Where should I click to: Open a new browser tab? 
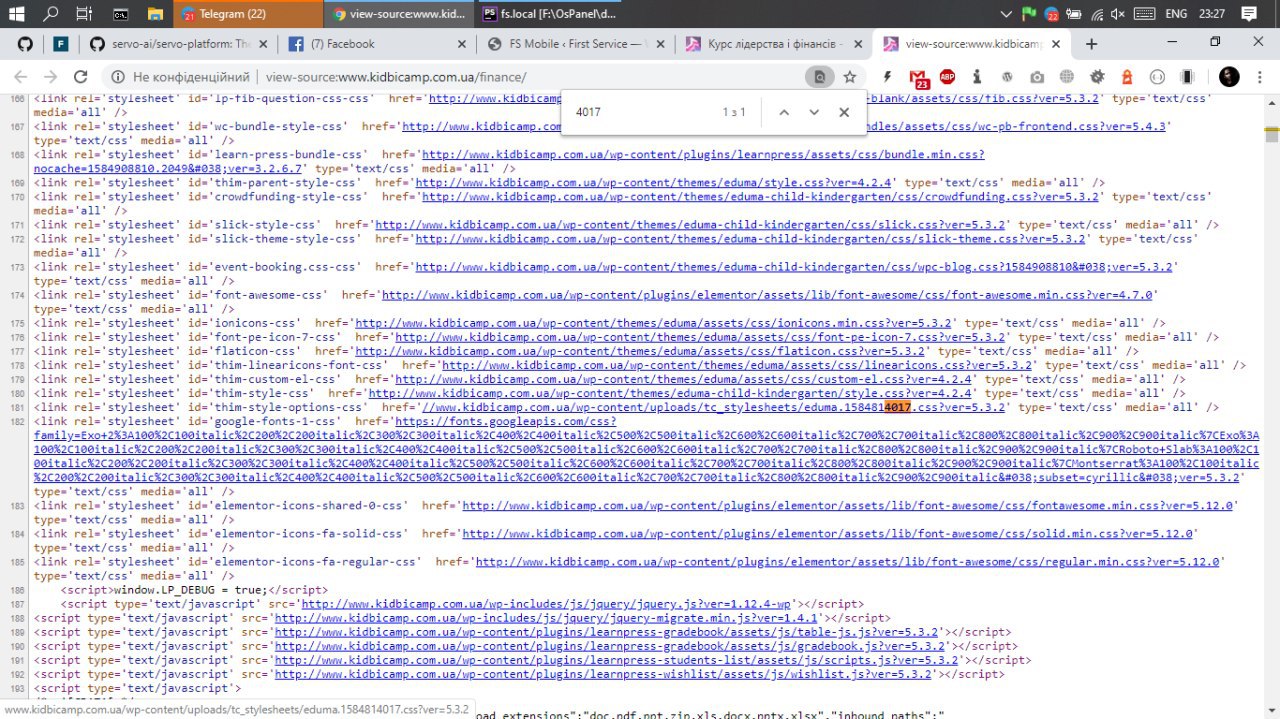[1091, 44]
